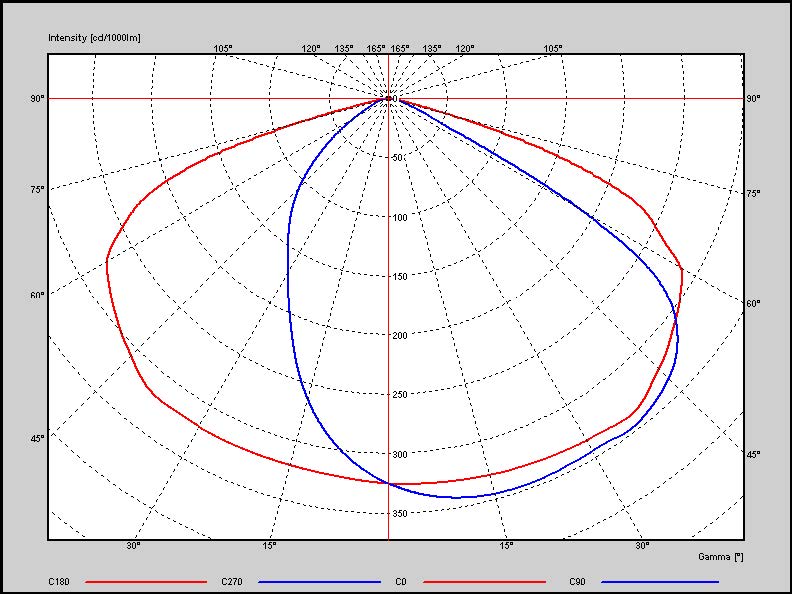792x594 pixels.
Task: Click the "0" origin label at the diagram center
Action: pyautogui.click(x=395, y=99)
